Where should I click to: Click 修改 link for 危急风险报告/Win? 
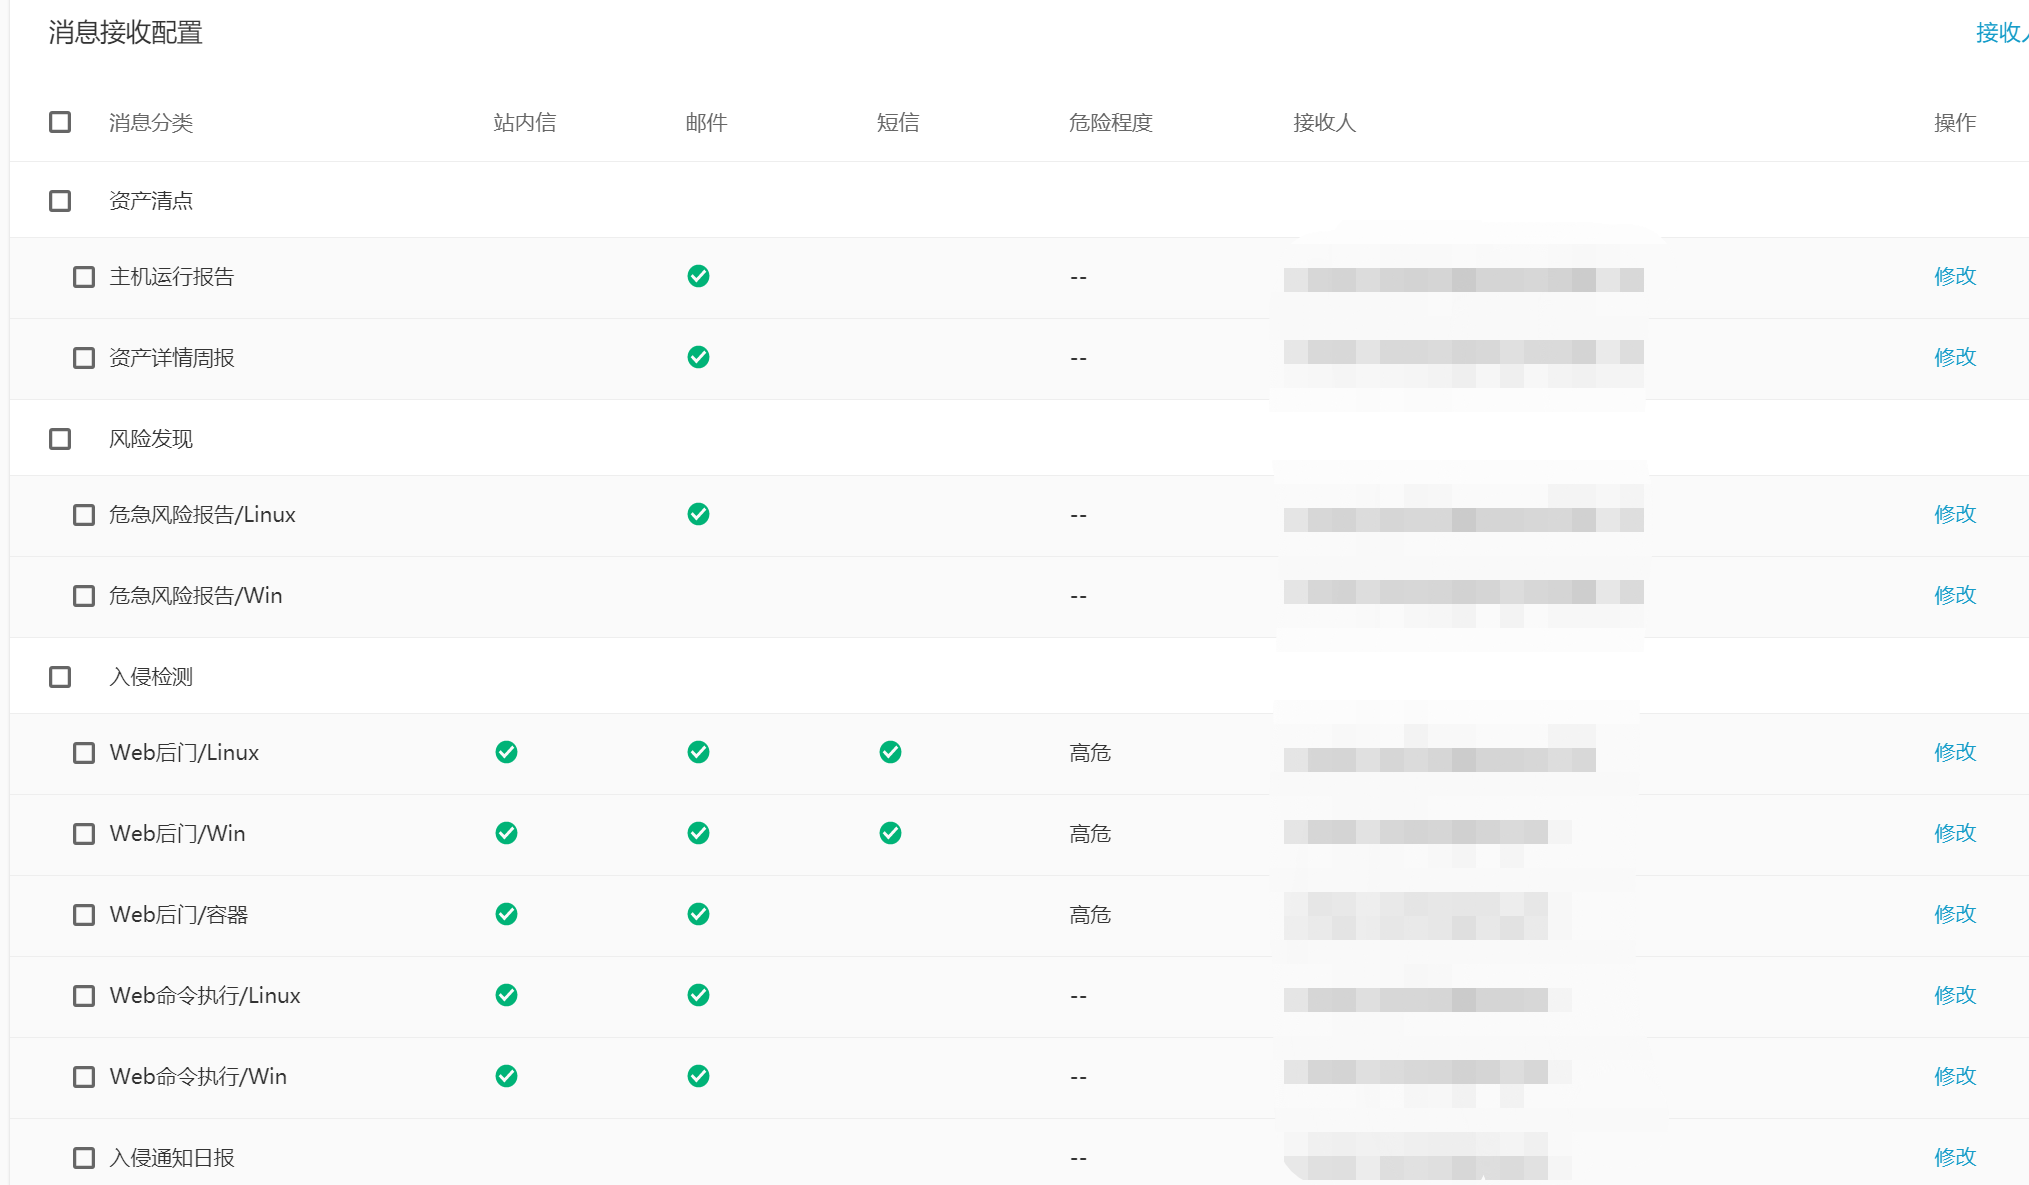click(1954, 595)
